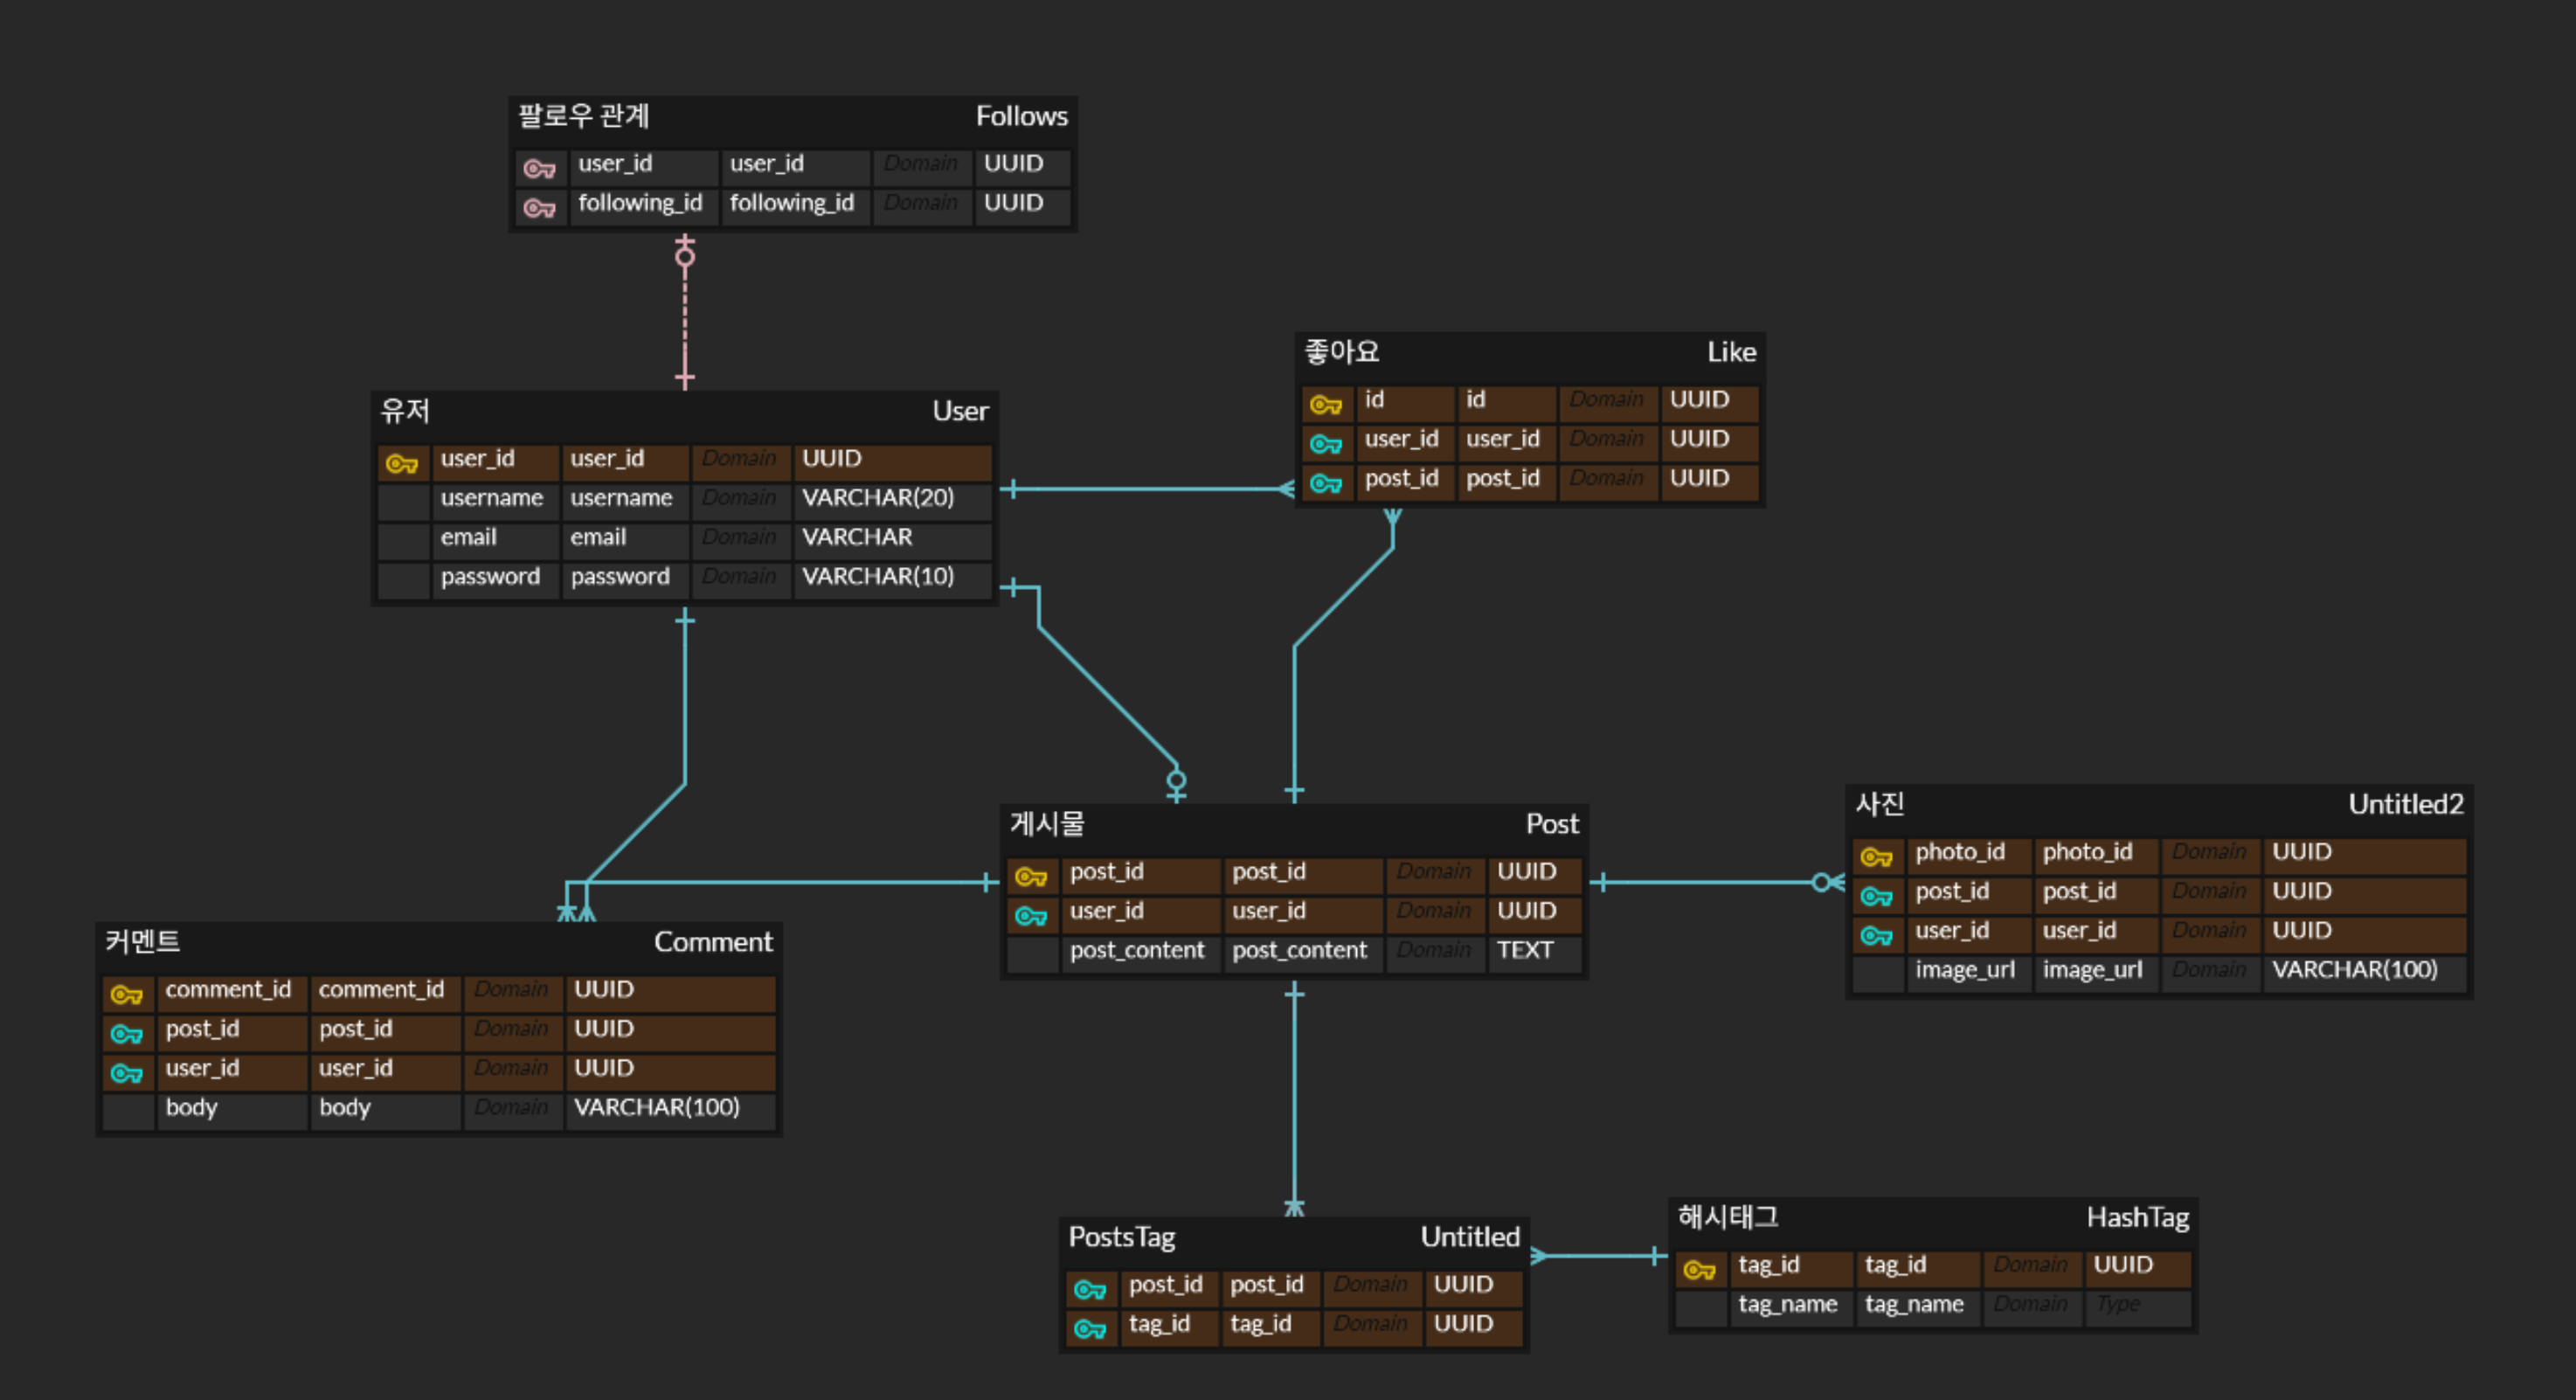
Task: Click the yellow key icon next to comment_id
Action: click(x=126, y=994)
